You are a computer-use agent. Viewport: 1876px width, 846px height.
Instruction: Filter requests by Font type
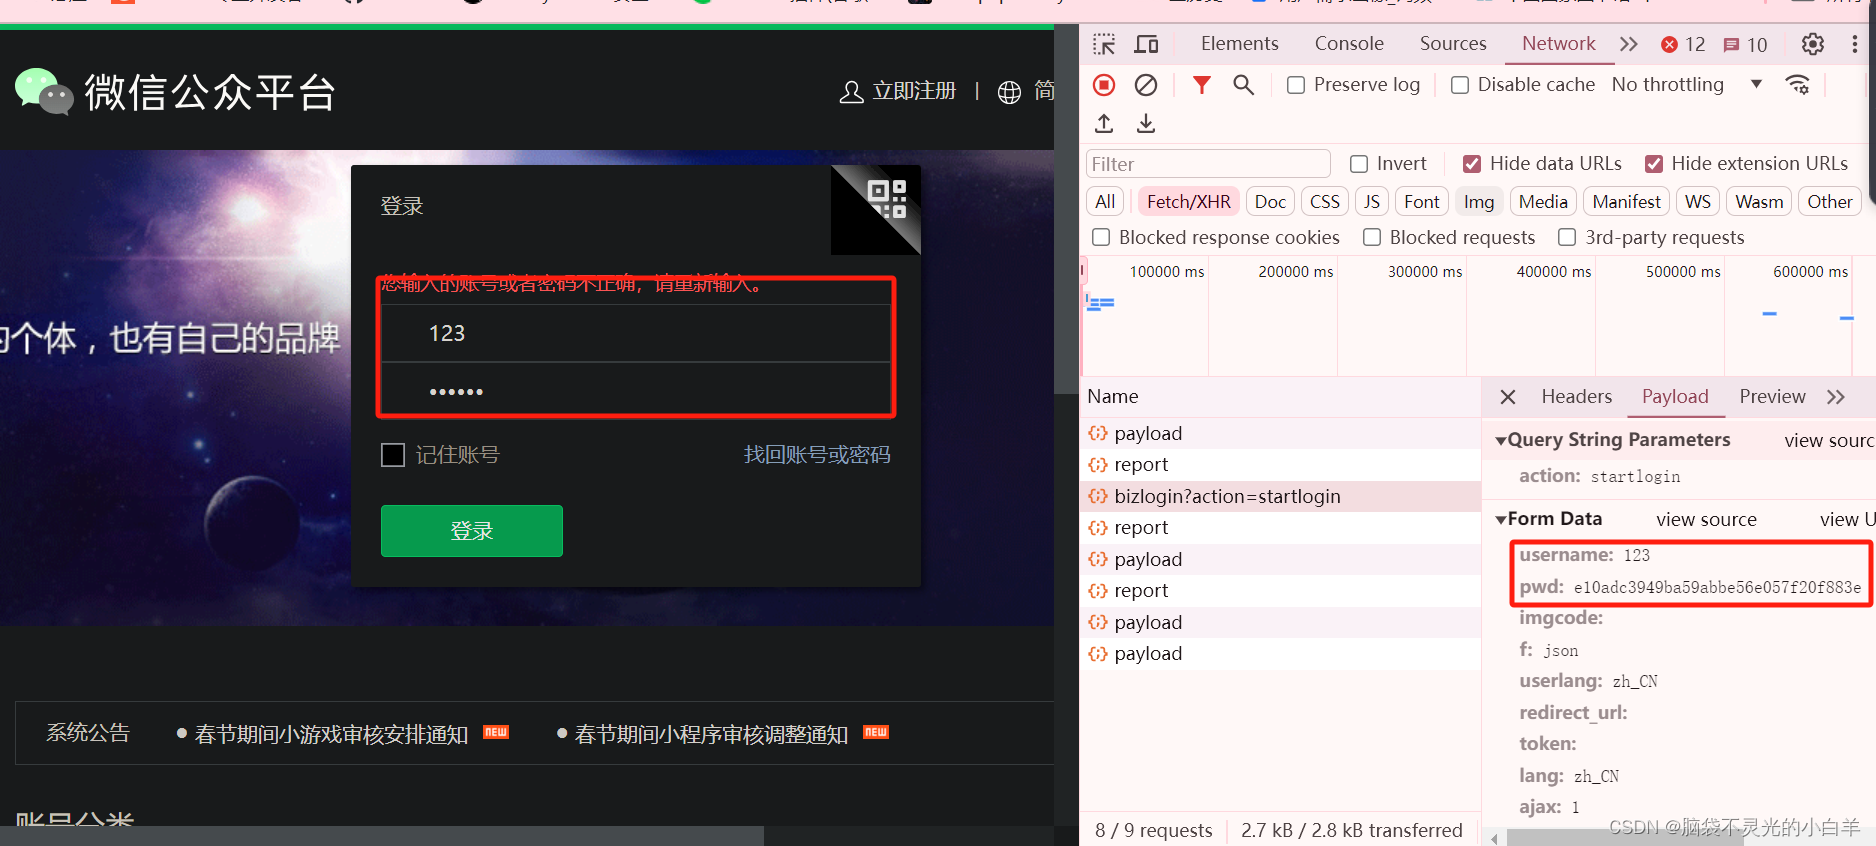pyautogui.click(x=1422, y=202)
